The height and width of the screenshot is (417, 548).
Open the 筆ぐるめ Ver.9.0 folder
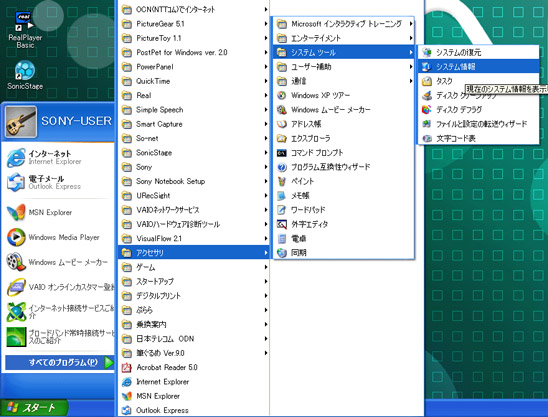(193, 353)
